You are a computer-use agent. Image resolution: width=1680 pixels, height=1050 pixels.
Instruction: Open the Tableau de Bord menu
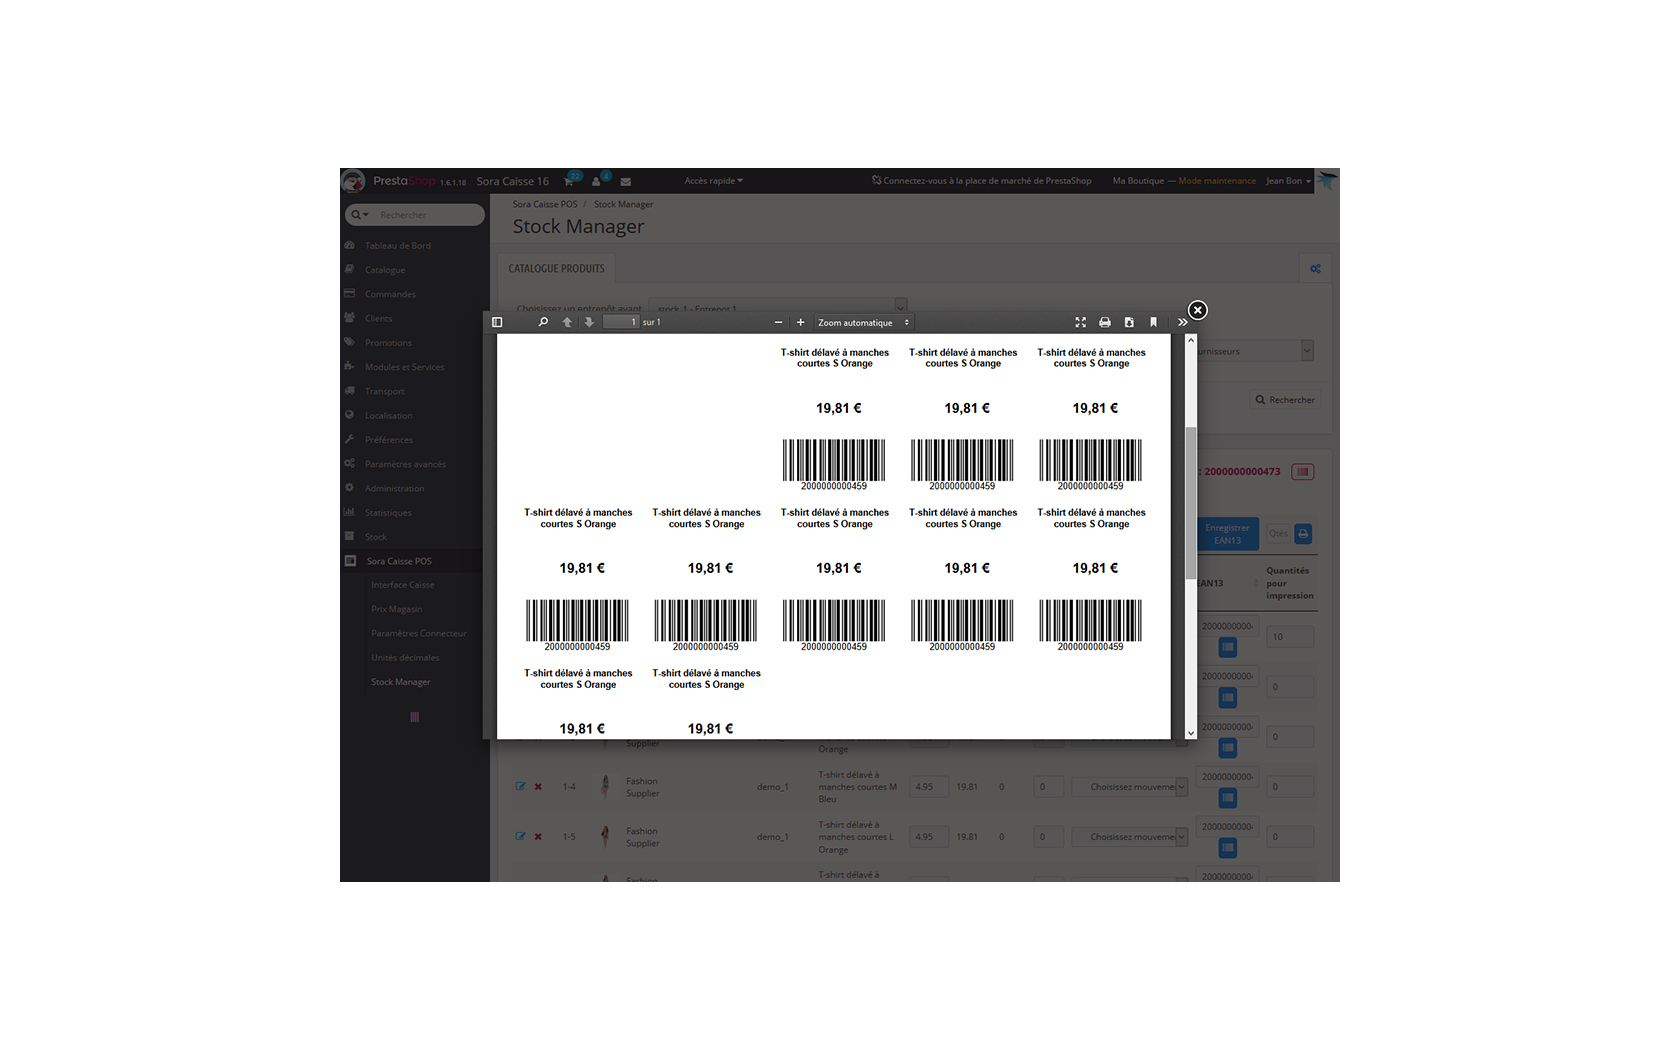(x=398, y=245)
